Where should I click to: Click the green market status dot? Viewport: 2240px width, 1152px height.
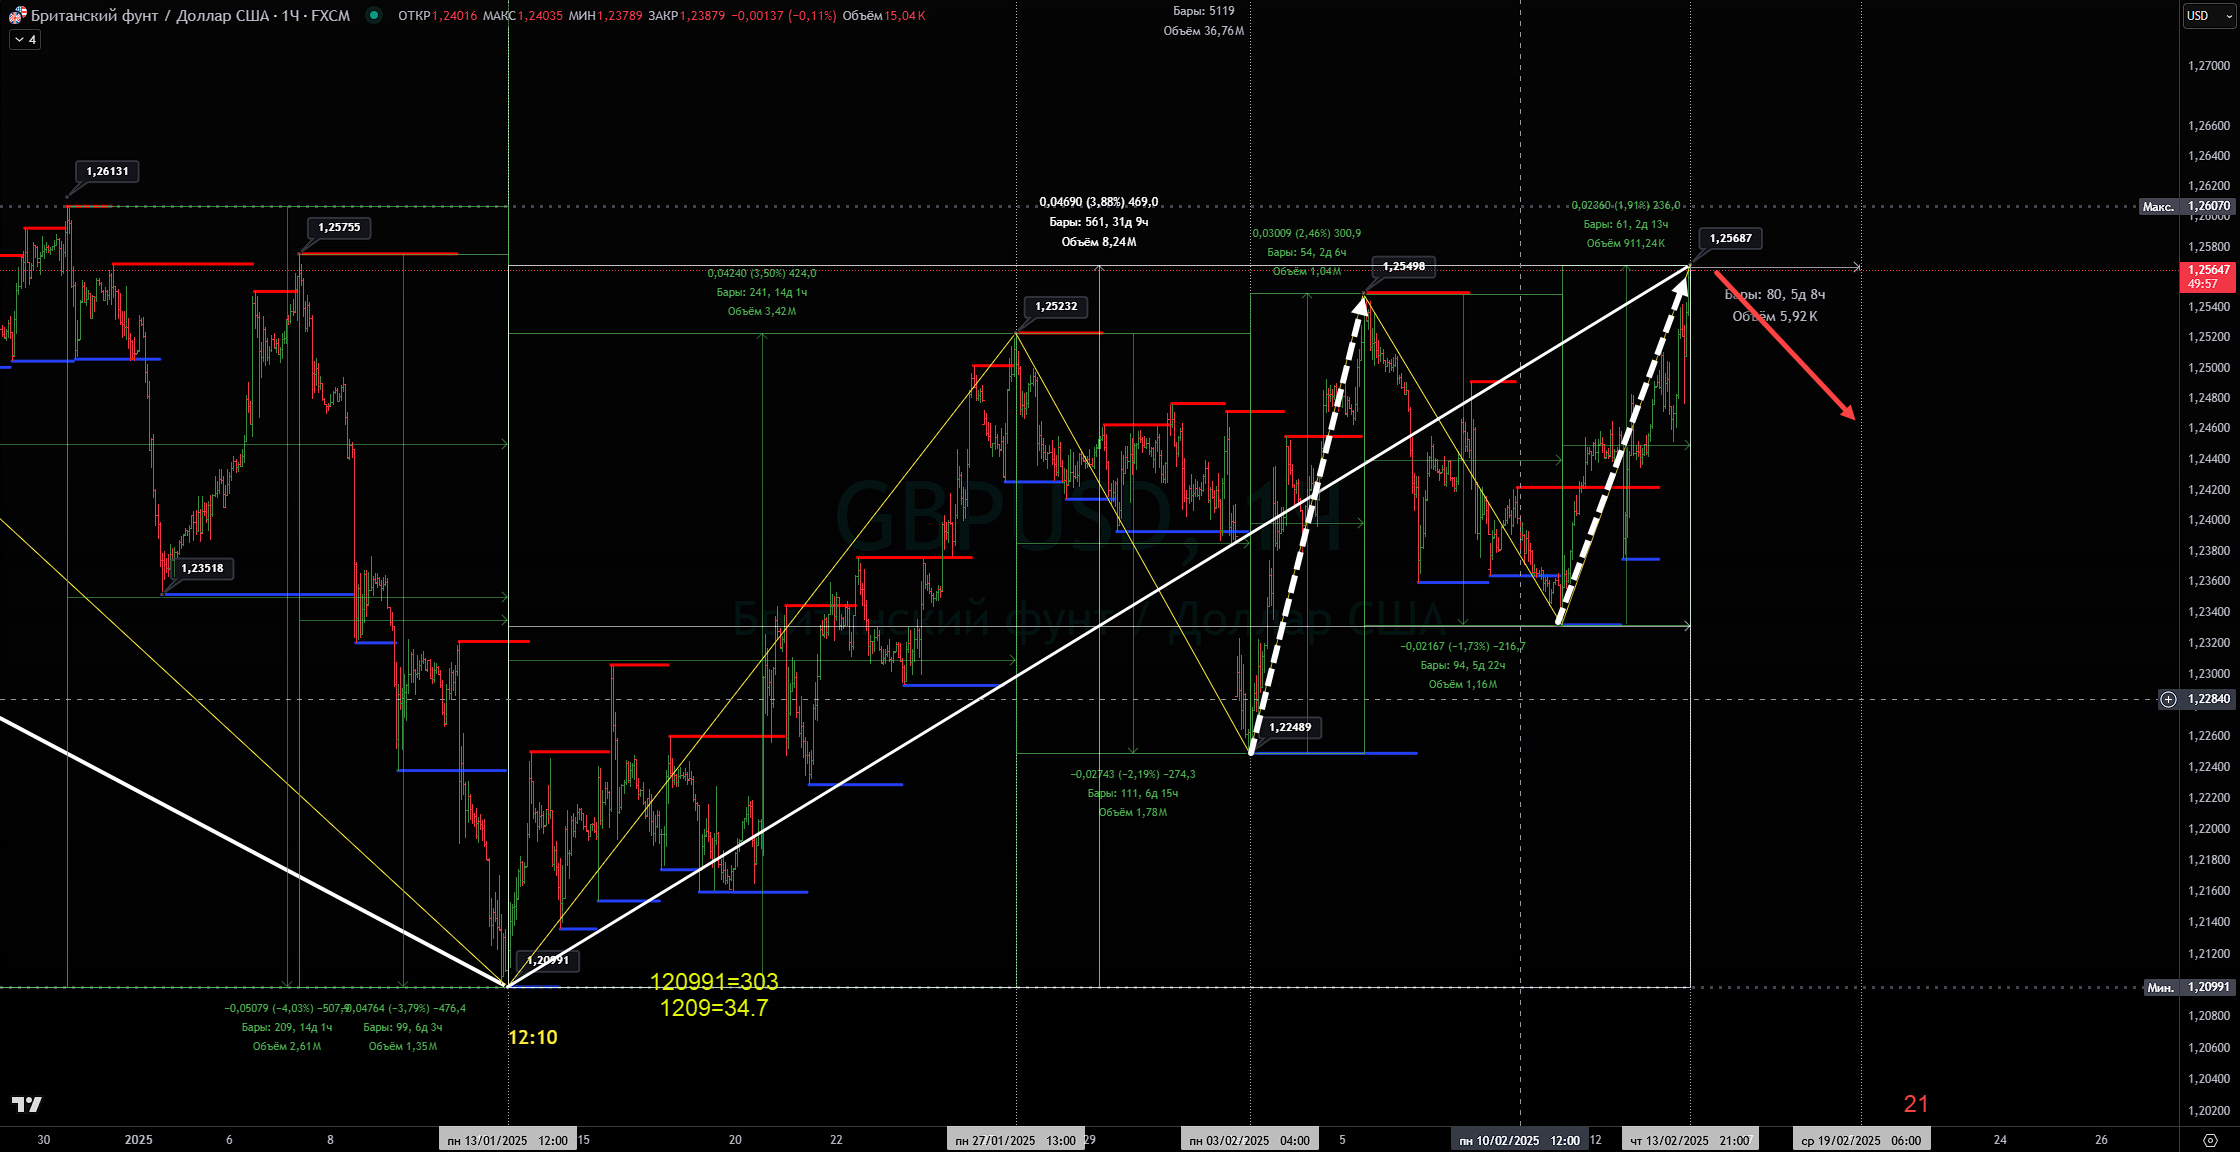[373, 15]
